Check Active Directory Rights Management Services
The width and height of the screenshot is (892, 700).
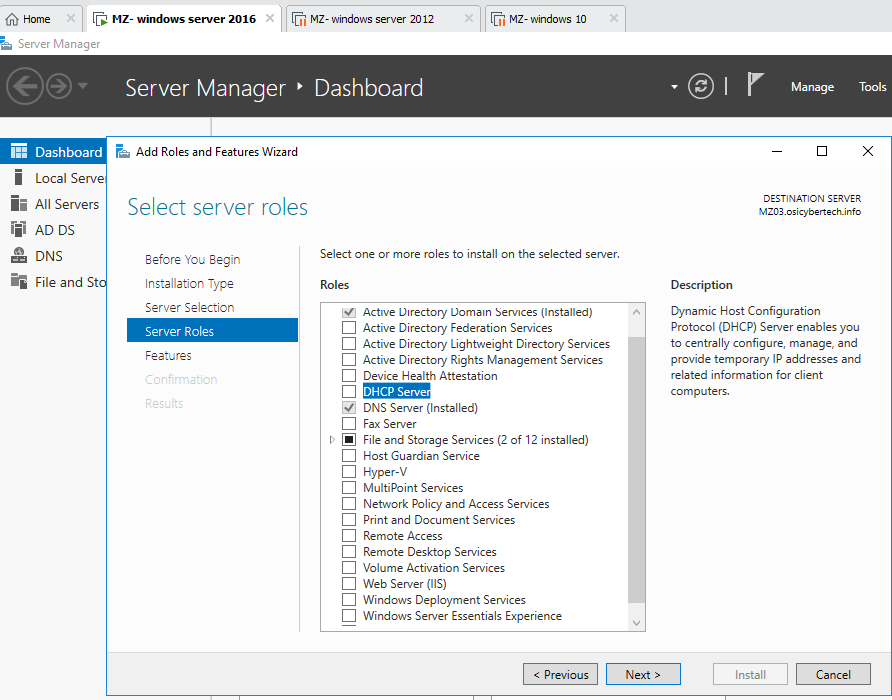349,360
